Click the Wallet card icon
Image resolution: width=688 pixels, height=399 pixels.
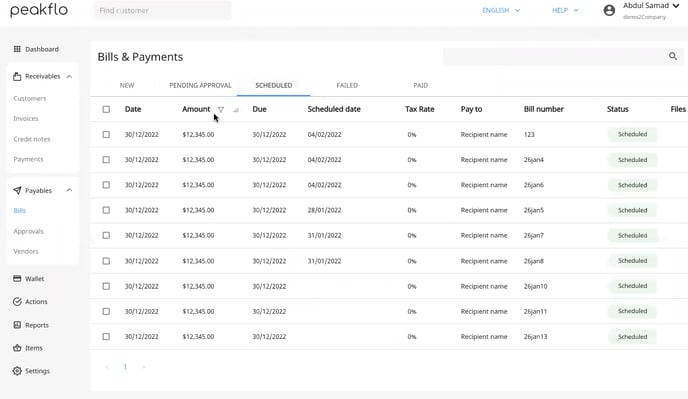pos(17,279)
